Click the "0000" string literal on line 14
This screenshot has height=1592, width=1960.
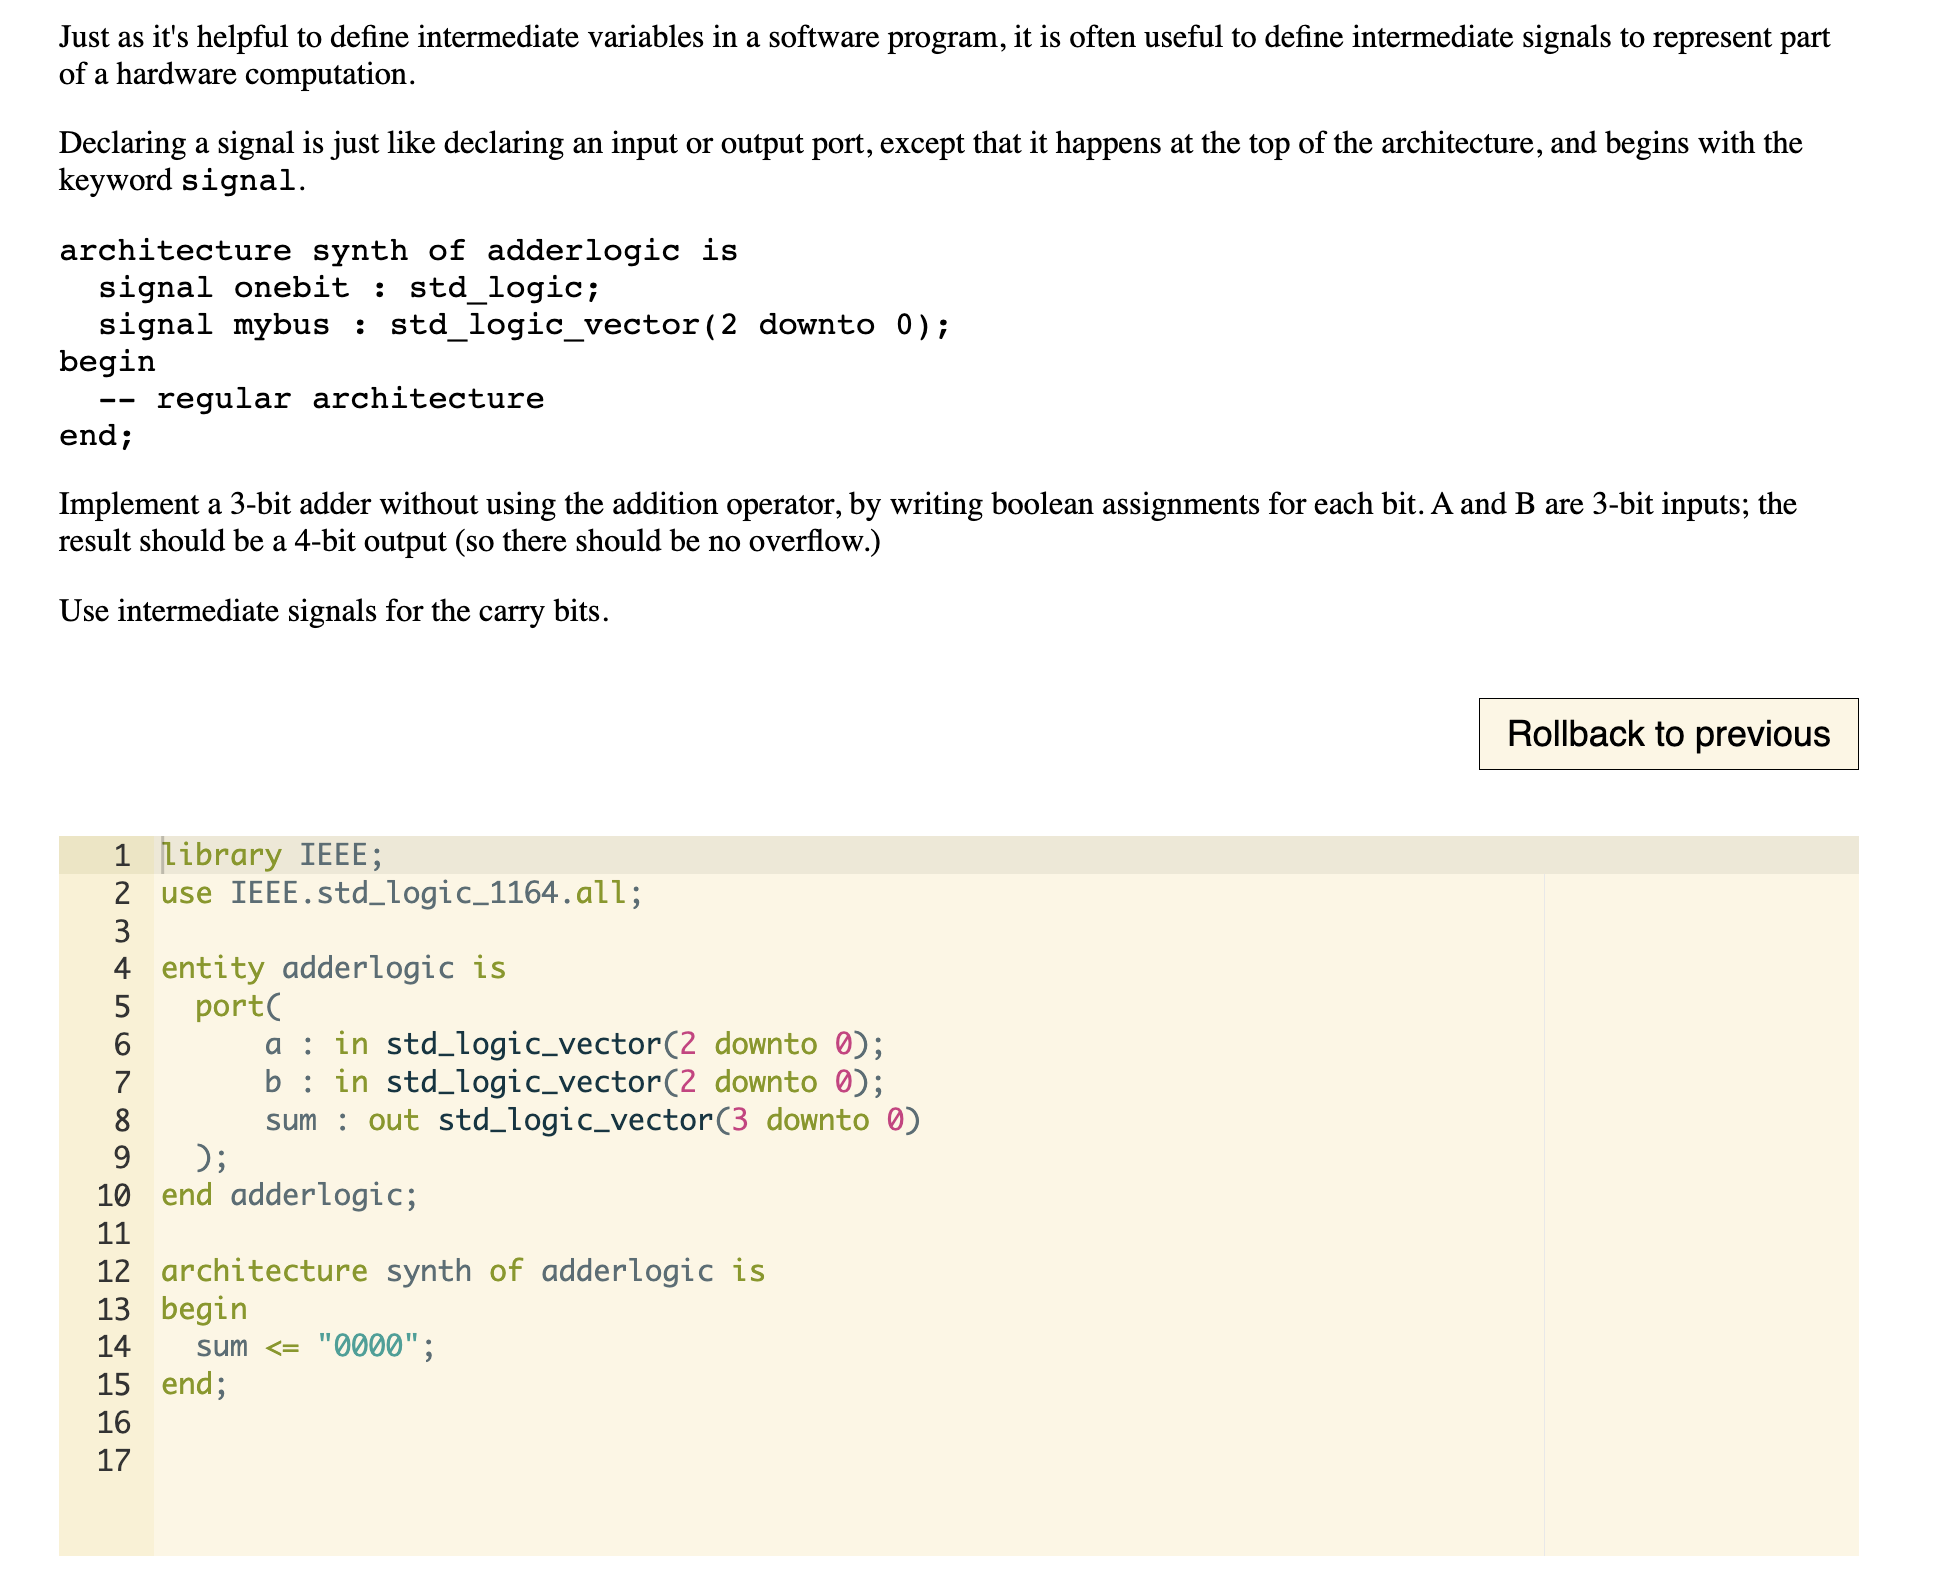coord(367,1346)
